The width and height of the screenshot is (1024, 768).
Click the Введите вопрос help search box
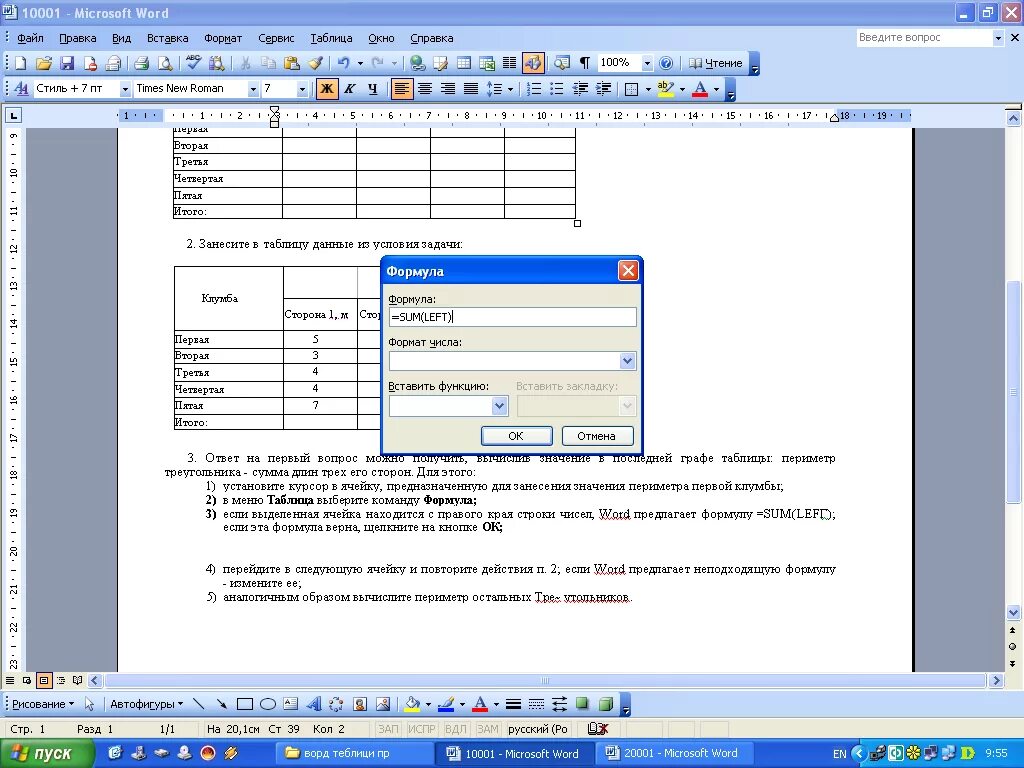924,38
